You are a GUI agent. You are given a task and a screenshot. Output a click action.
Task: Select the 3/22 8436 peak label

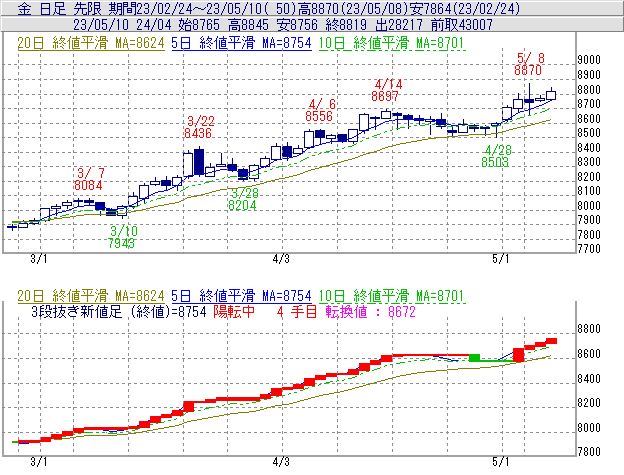[x=199, y=127]
